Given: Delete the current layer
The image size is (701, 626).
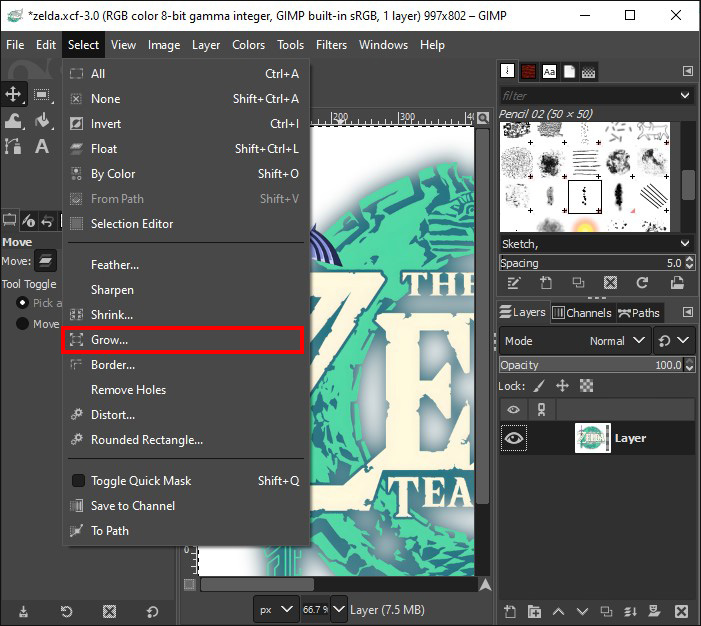Looking at the screenshot, I should [x=681, y=611].
